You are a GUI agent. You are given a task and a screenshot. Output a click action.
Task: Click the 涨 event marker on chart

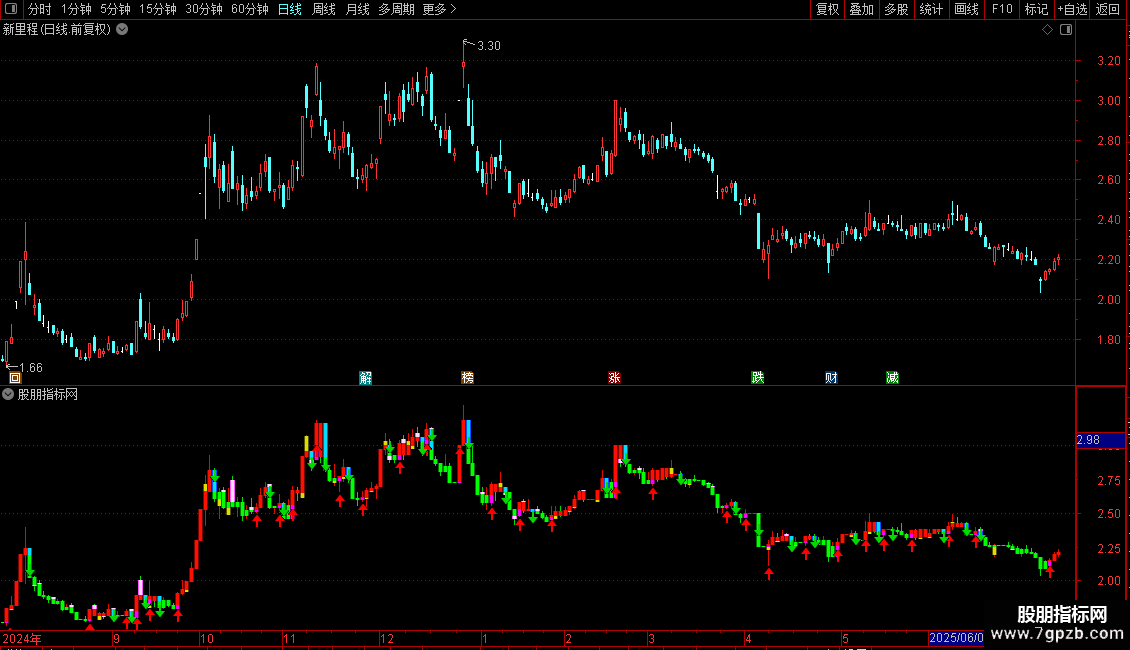tap(614, 378)
